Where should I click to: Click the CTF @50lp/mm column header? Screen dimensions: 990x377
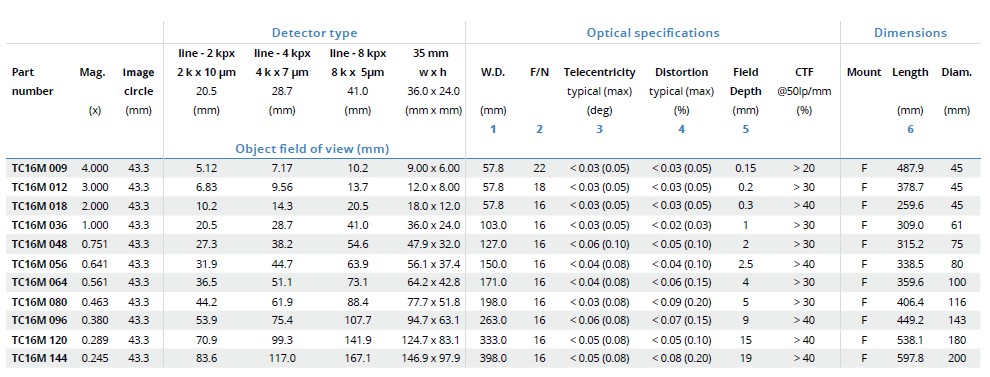point(804,81)
